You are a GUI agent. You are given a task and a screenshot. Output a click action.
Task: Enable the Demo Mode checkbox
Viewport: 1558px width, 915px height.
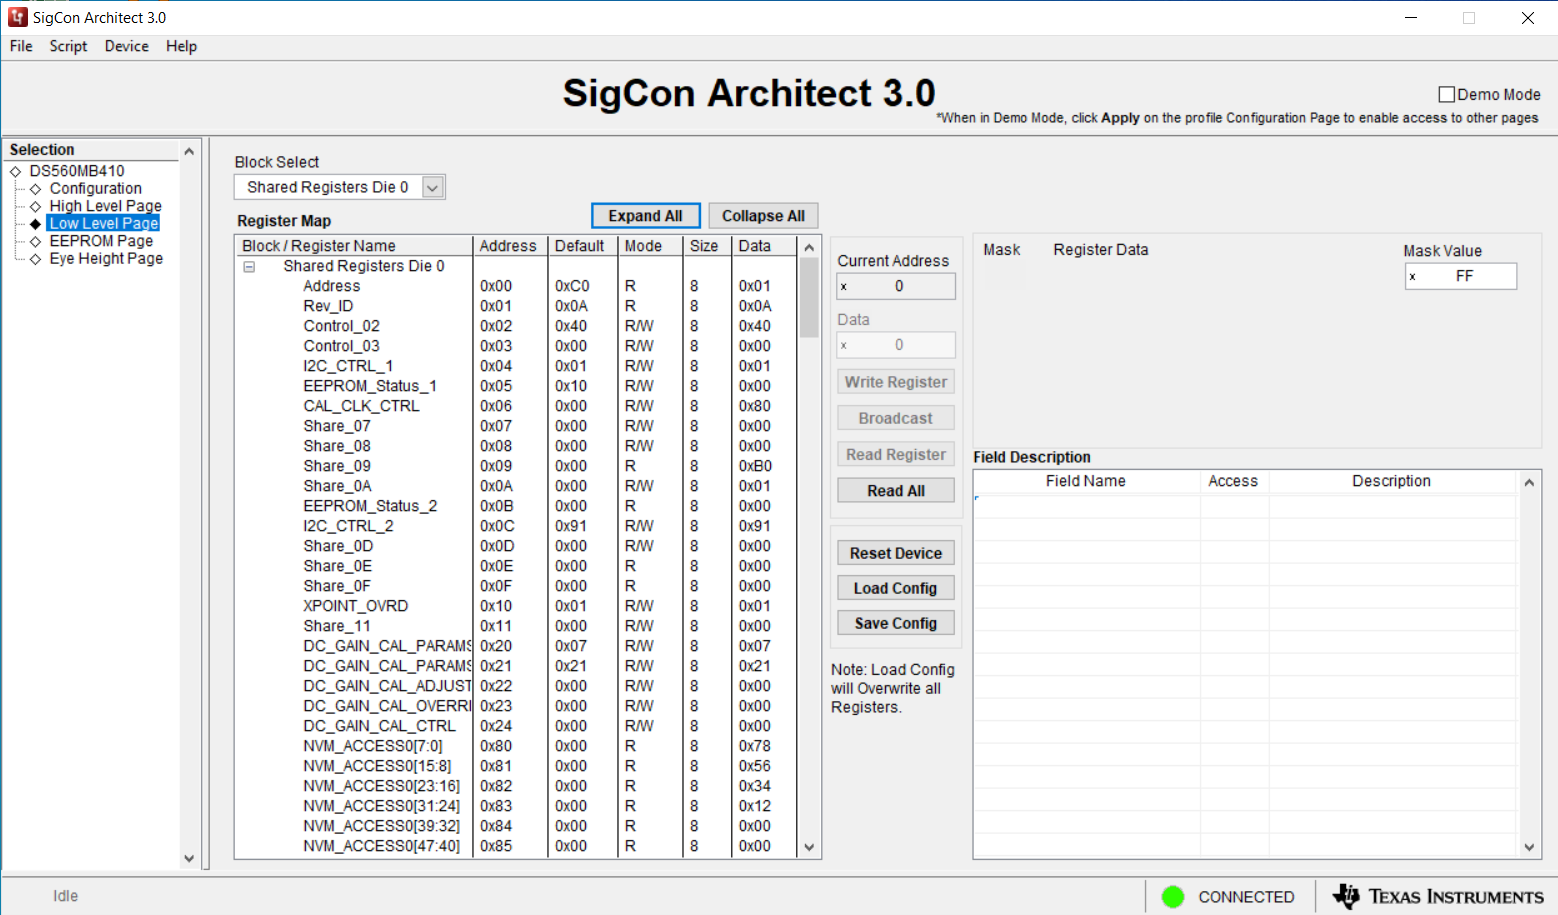pos(1446,95)
